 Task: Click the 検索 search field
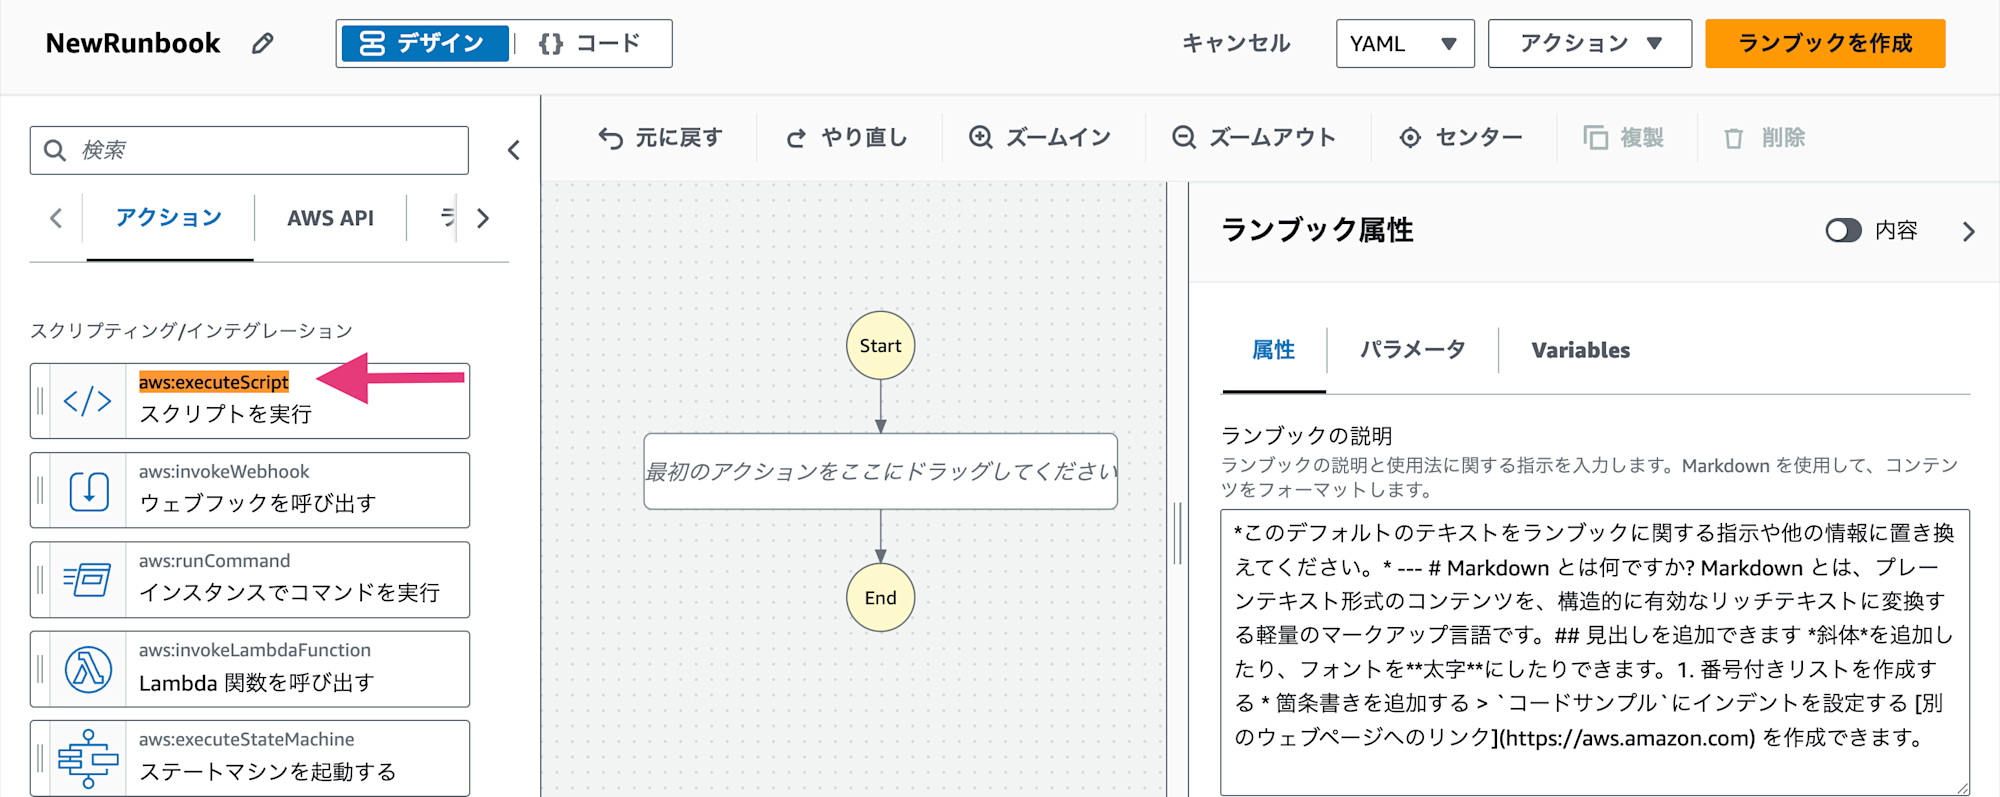tap(249, 150)
